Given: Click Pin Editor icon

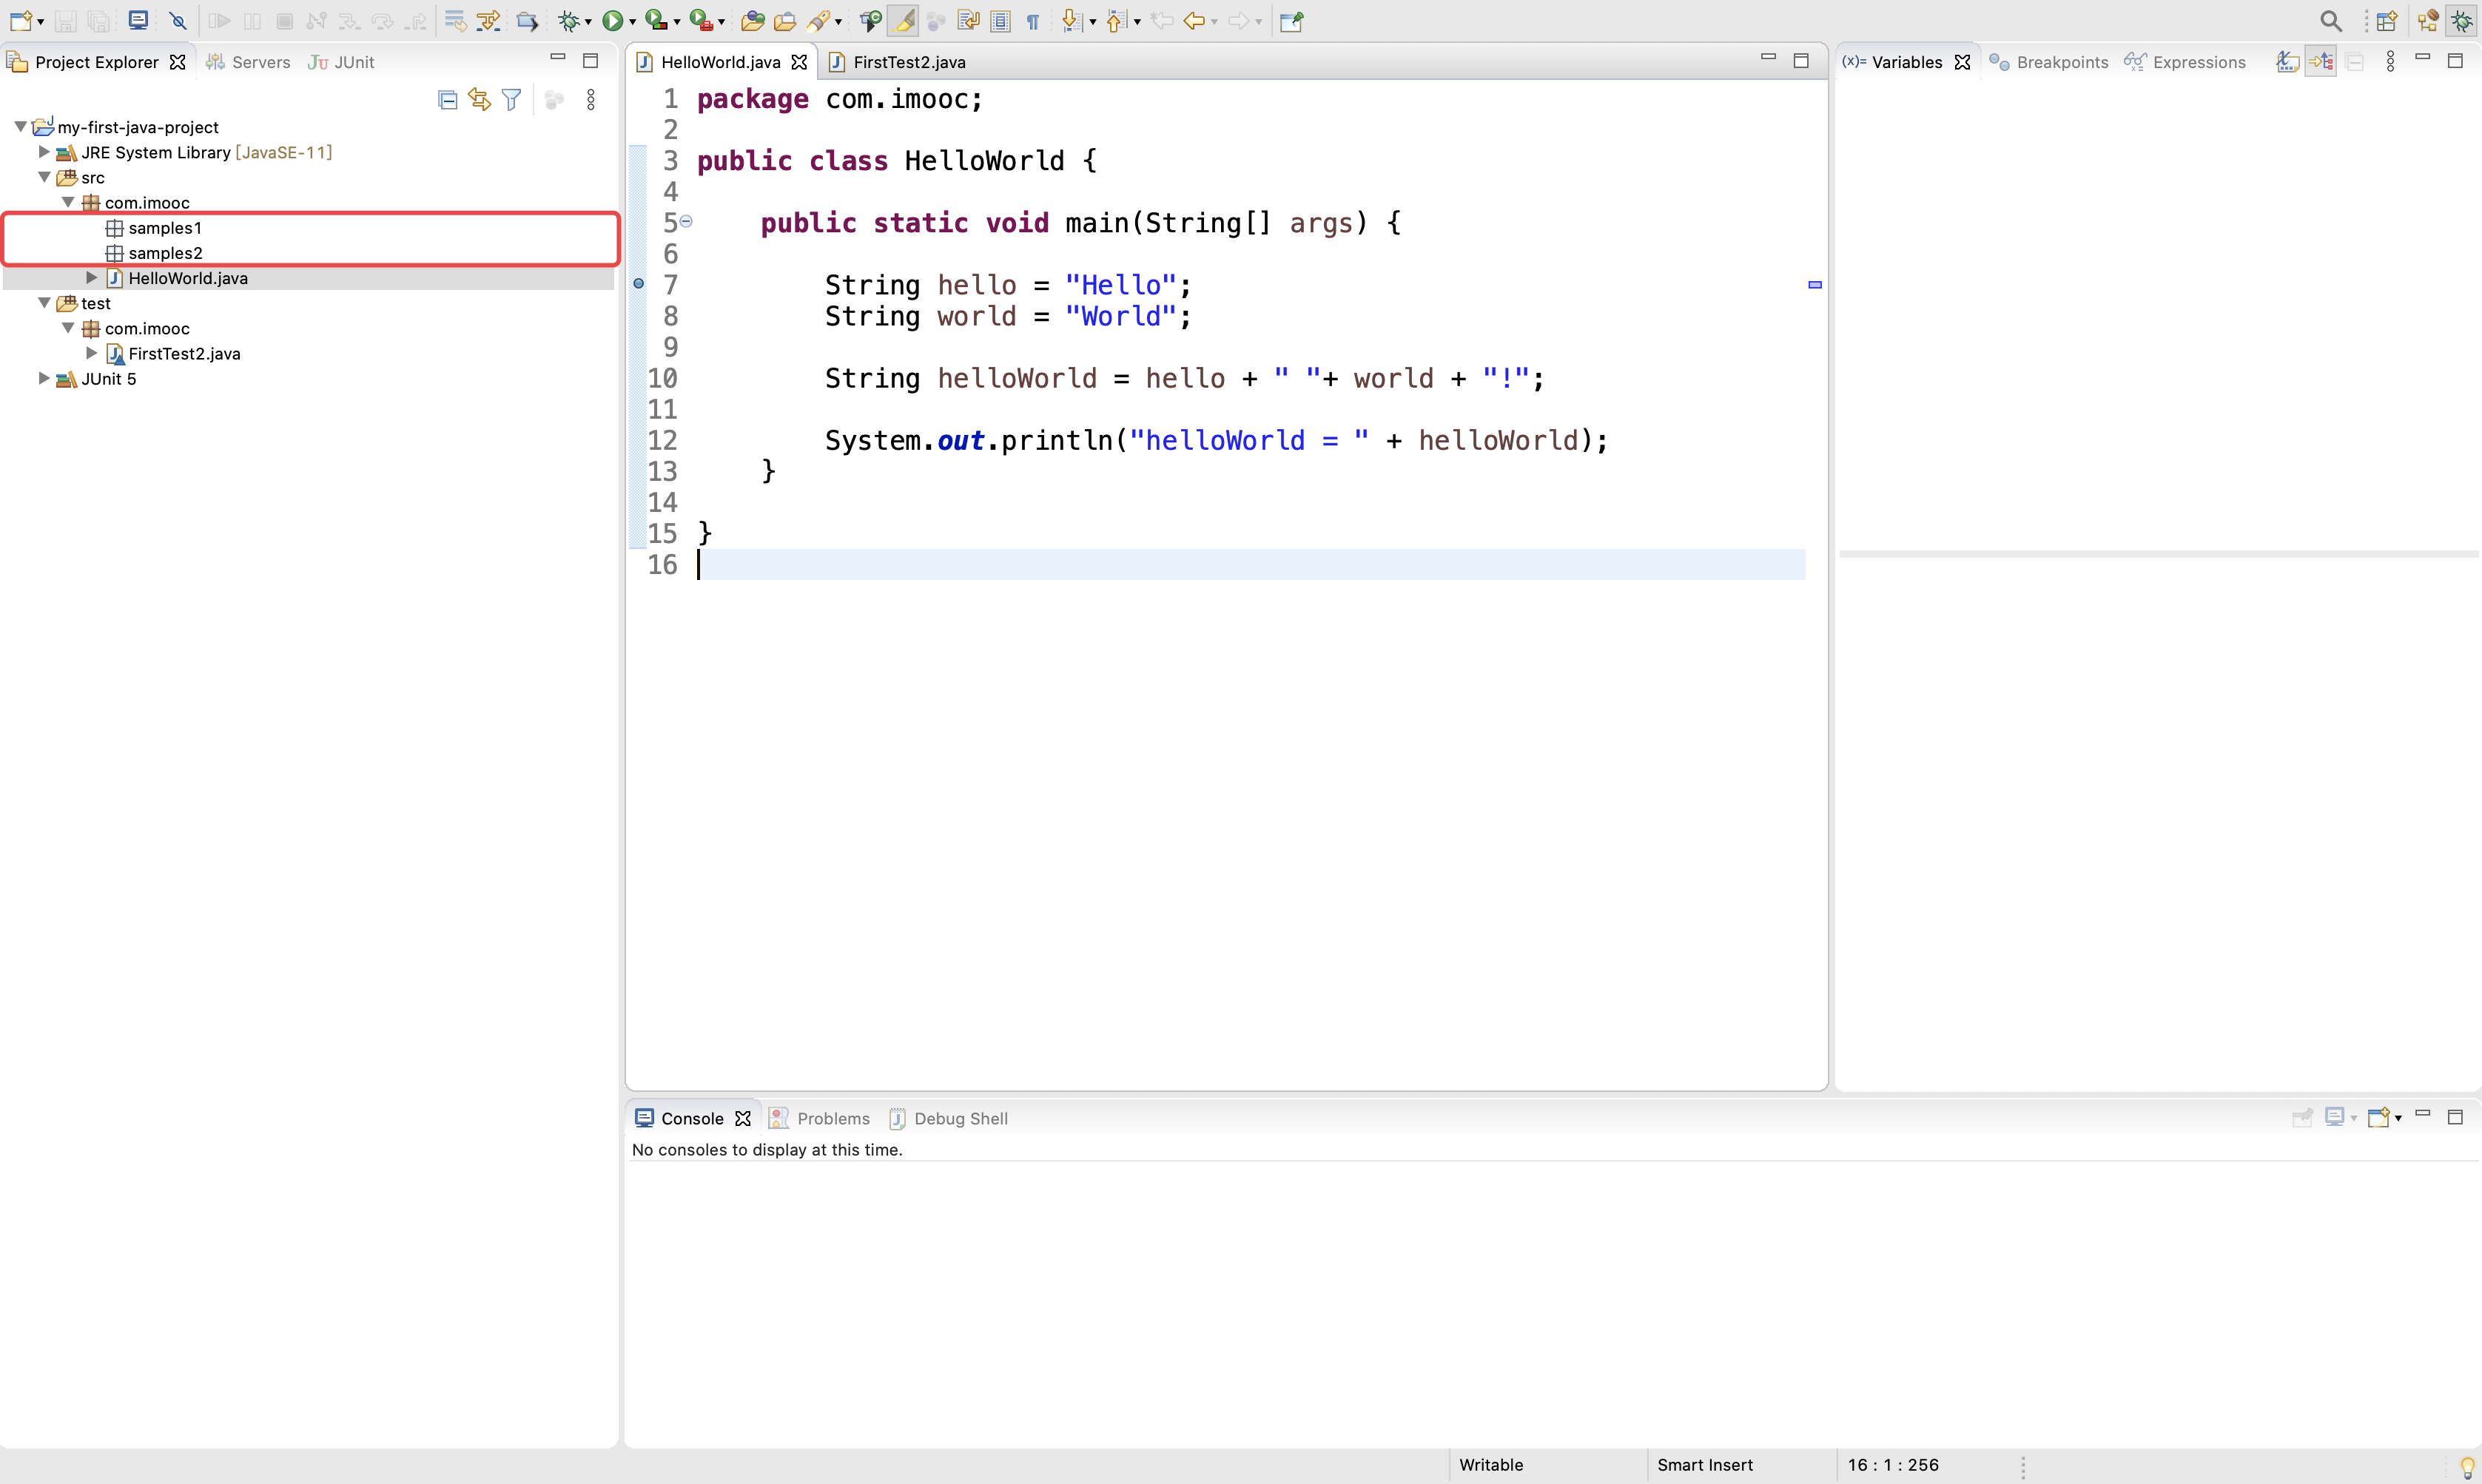Looking at the screenshot, I should (1292, 21).
